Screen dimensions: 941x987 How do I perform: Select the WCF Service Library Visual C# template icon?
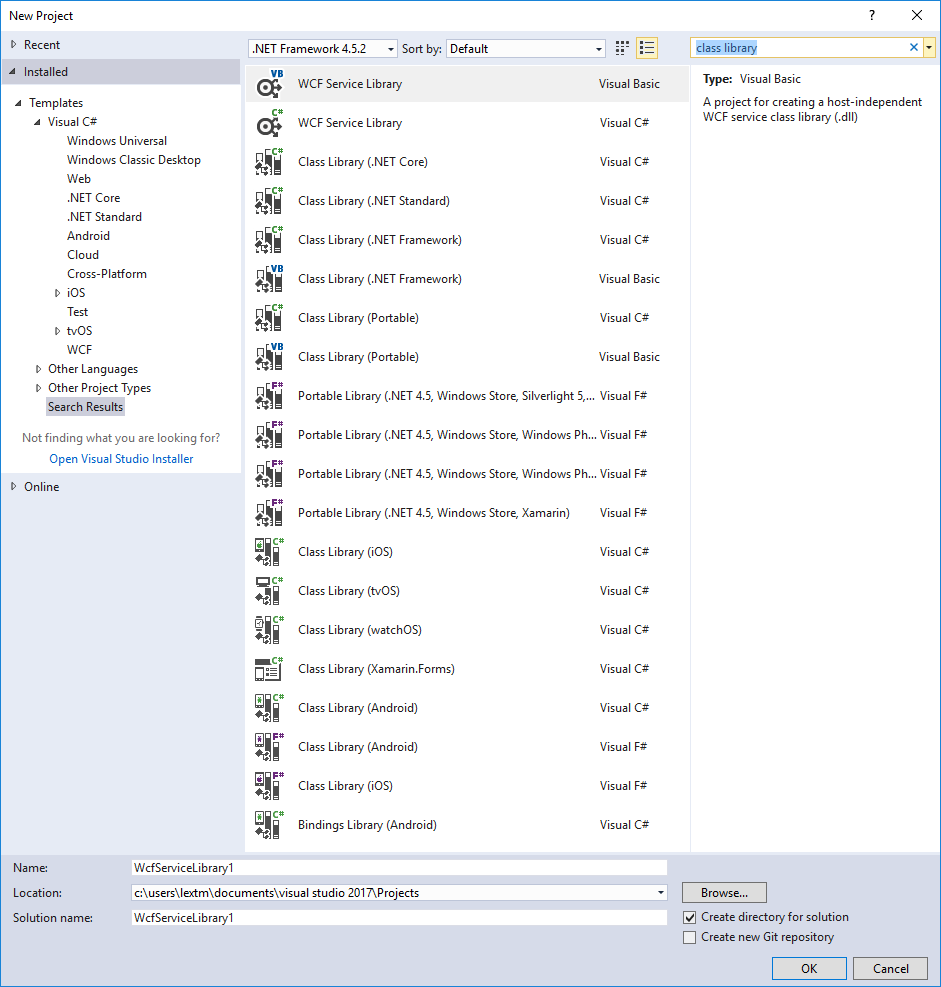point(268,122)
